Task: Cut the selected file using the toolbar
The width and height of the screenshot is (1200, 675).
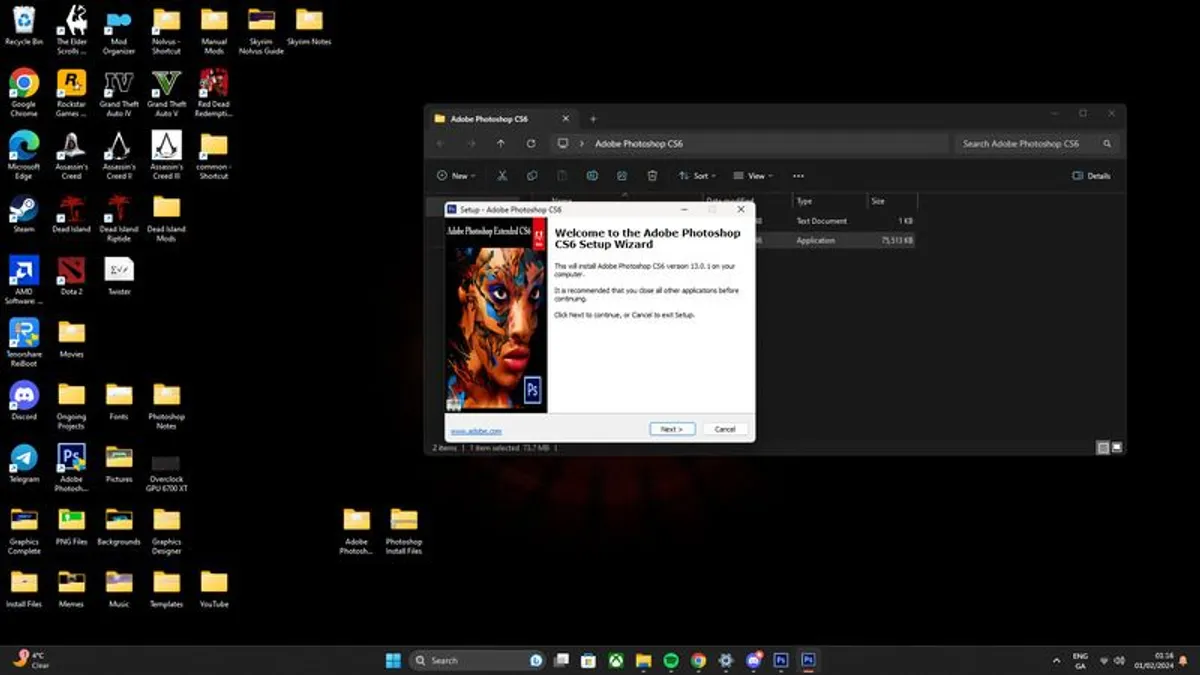Action: coord(503,175)
